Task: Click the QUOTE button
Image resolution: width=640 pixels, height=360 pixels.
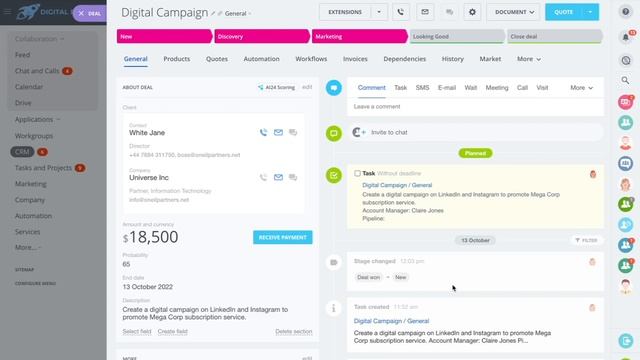Action: (563, 12)
